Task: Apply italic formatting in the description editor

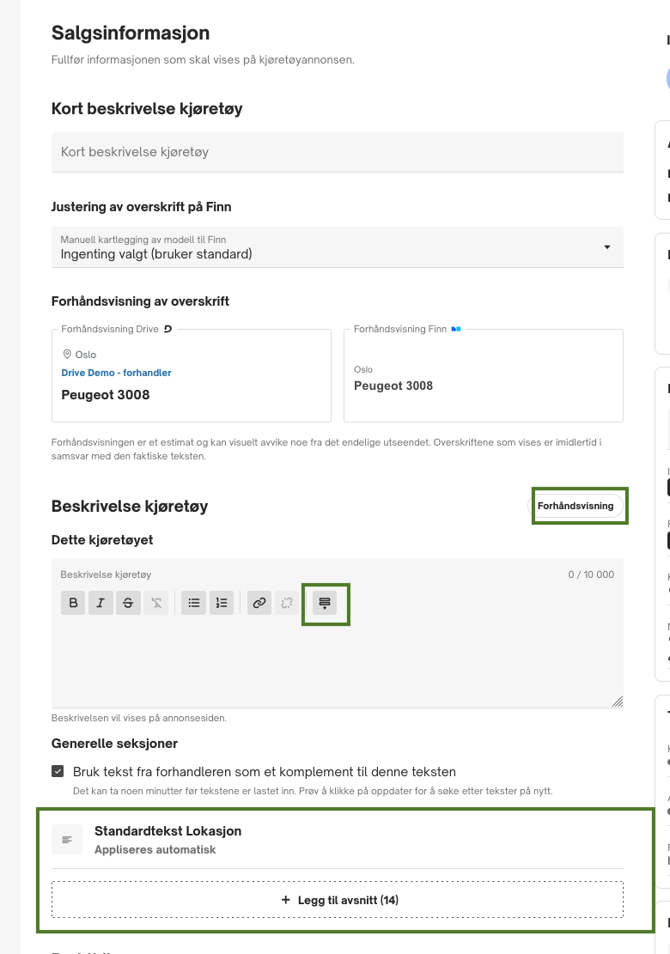Action: point(98,603)
